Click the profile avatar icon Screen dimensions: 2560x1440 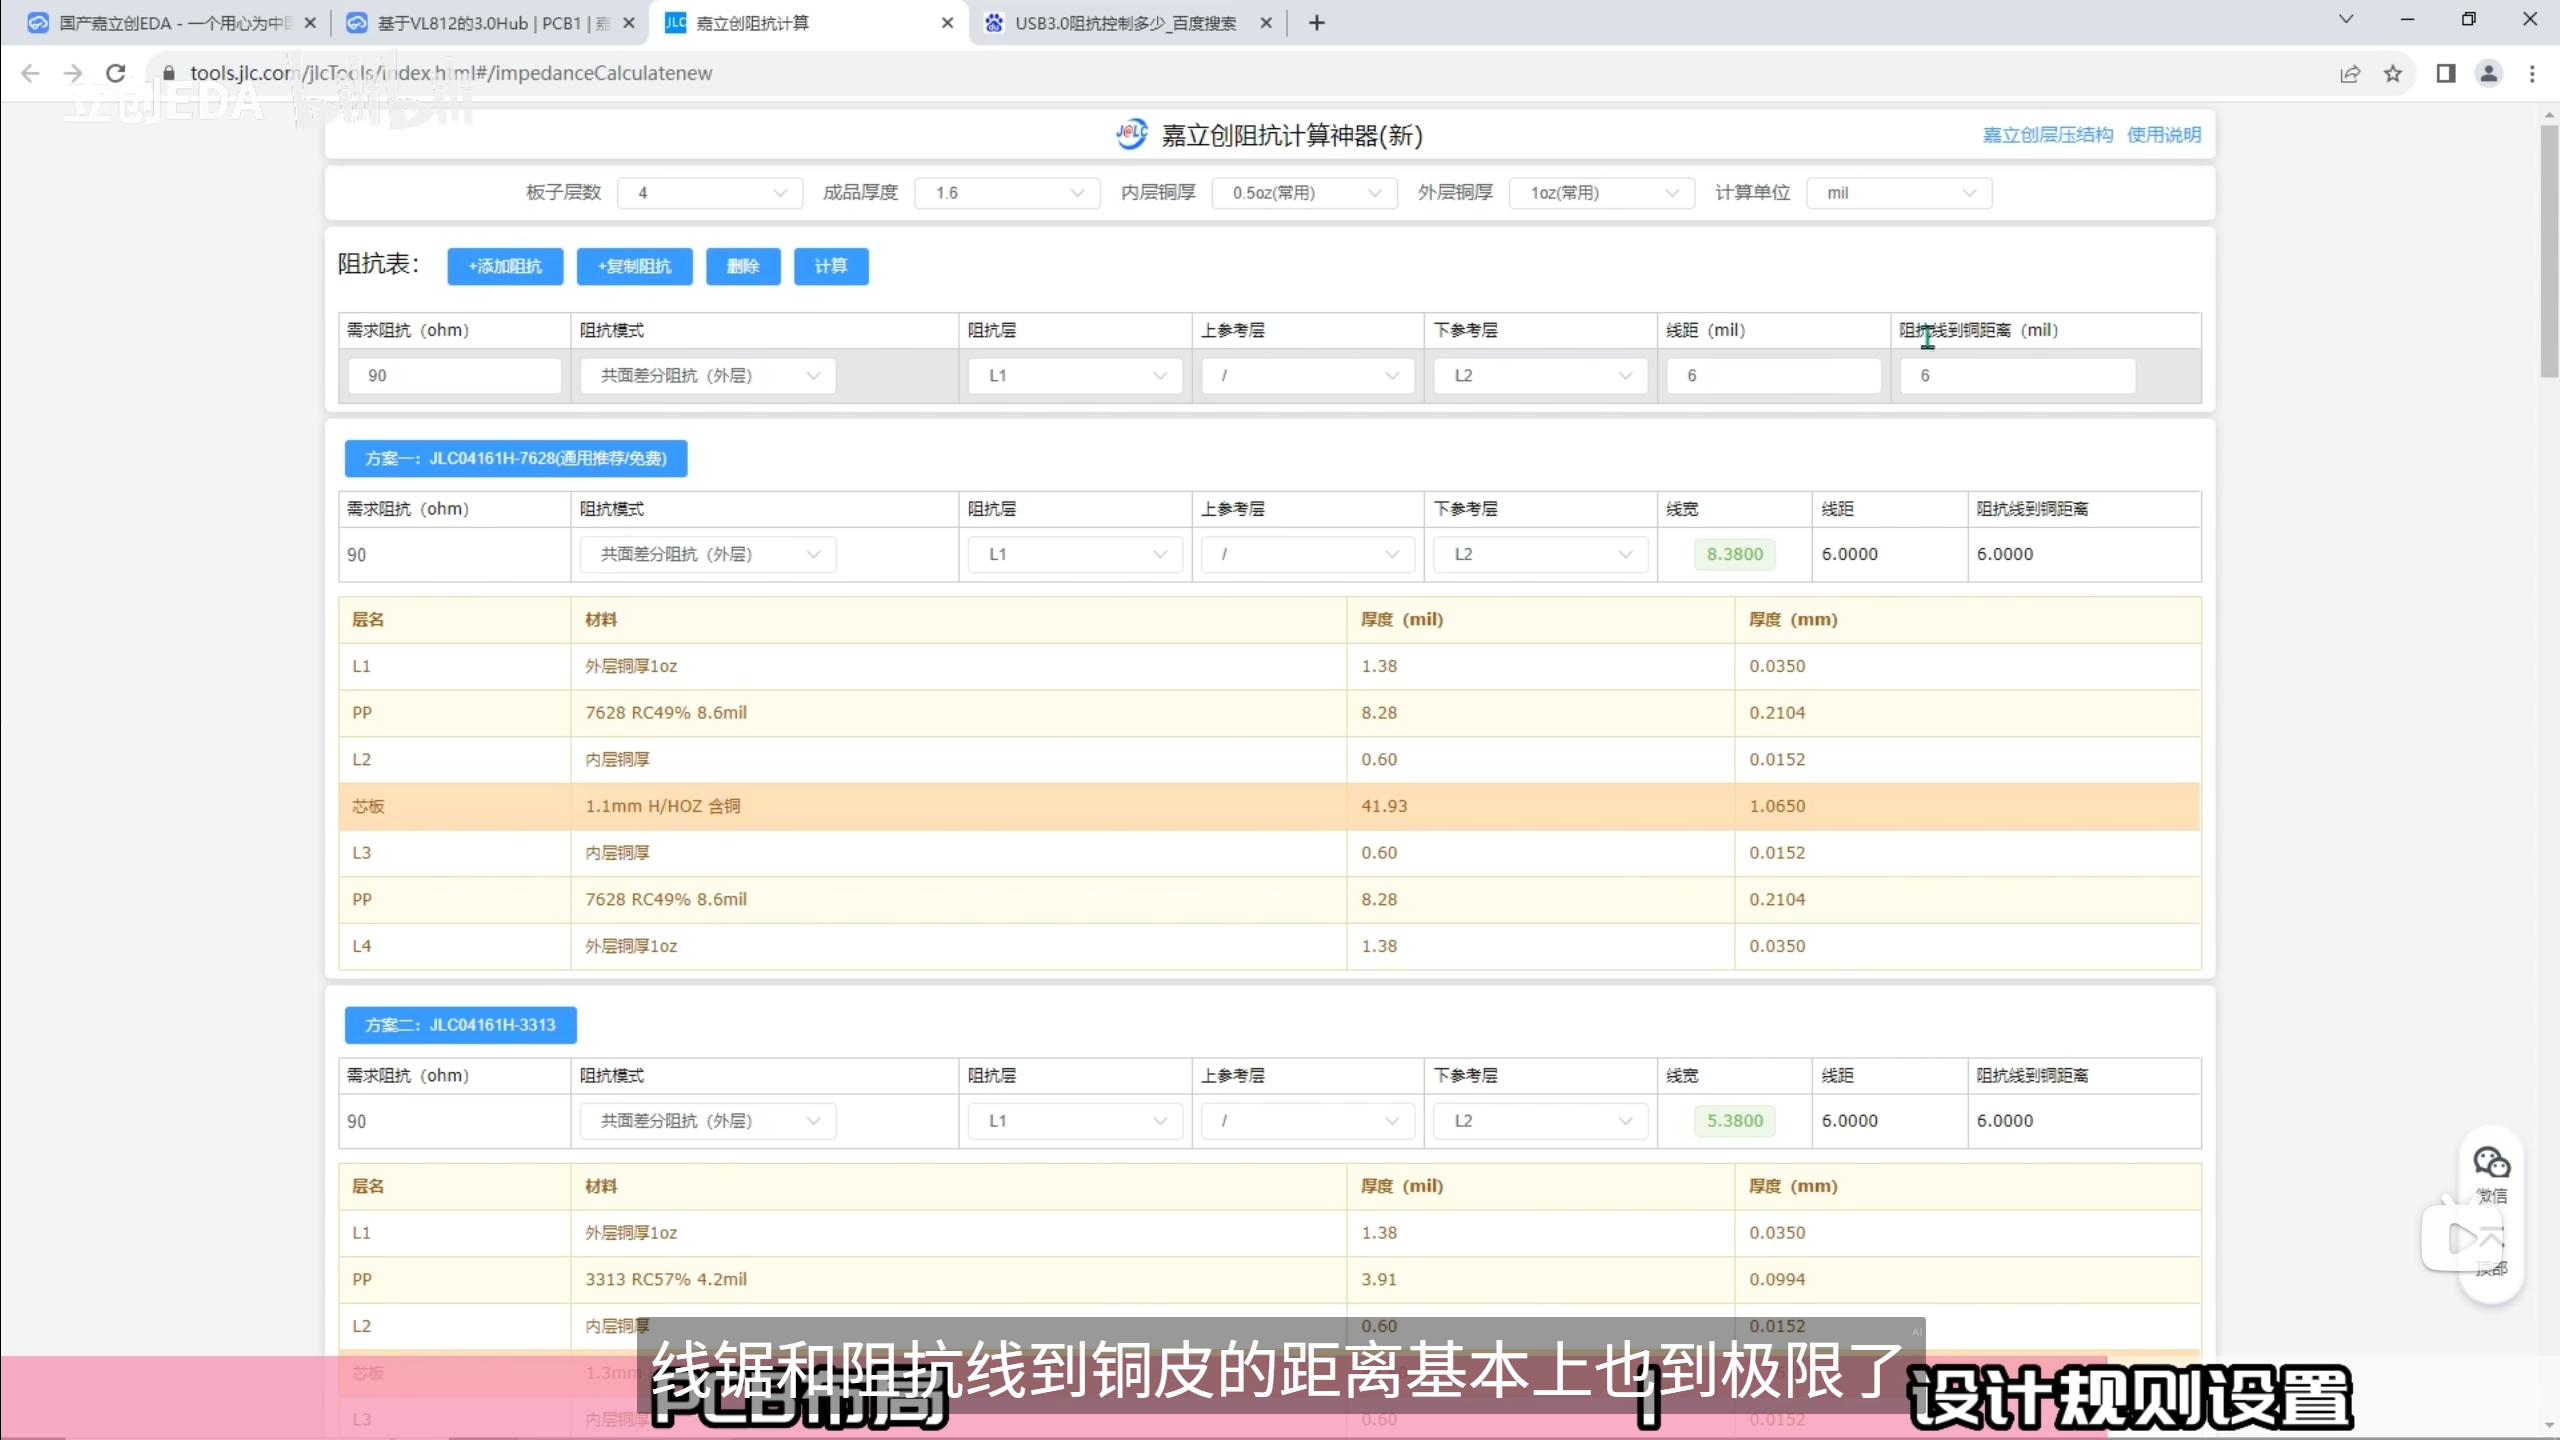point(2489,73)
